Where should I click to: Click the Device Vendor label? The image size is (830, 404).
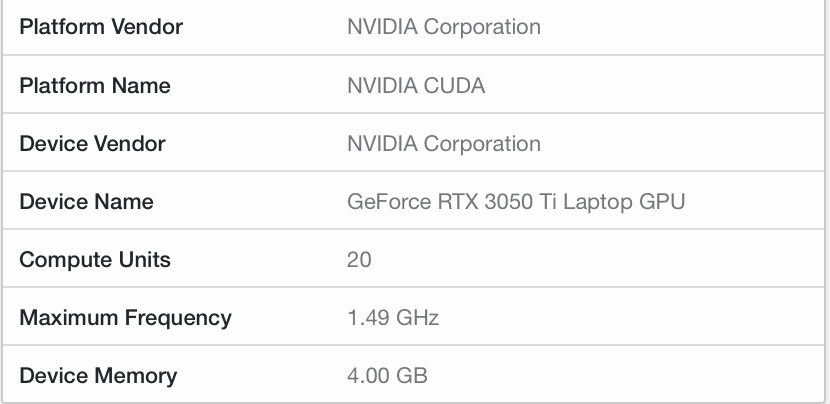pyautogui.click(x=92, y=144)
